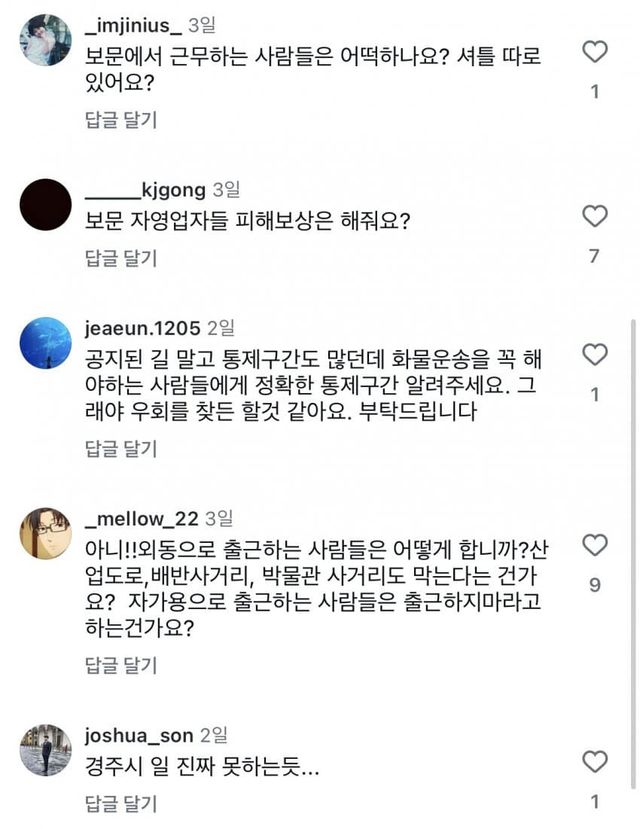Tap joshua_son's profile photo
This screenshot has width=640, height=829.
pyautogui.click(x=46, y=750)
